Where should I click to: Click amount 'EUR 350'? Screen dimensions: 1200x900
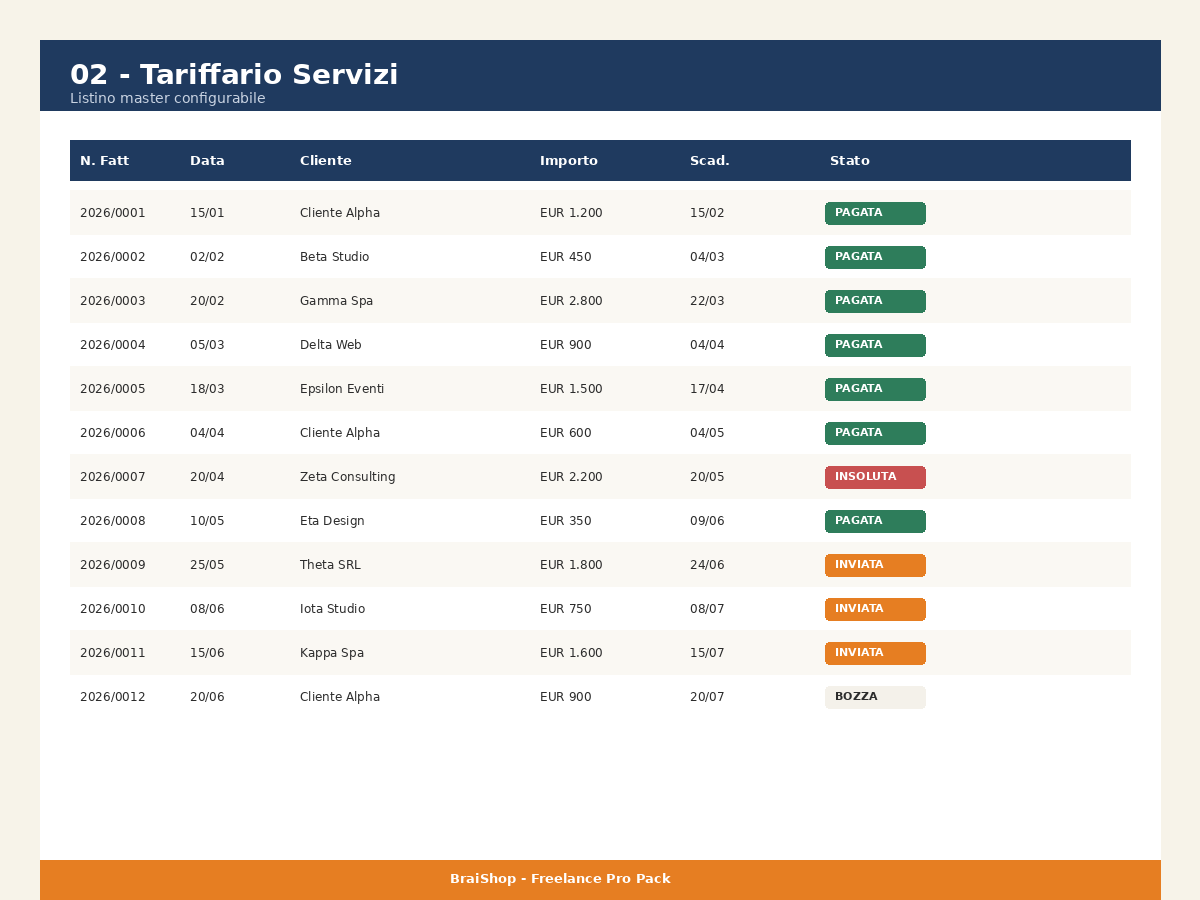point(566,521)
